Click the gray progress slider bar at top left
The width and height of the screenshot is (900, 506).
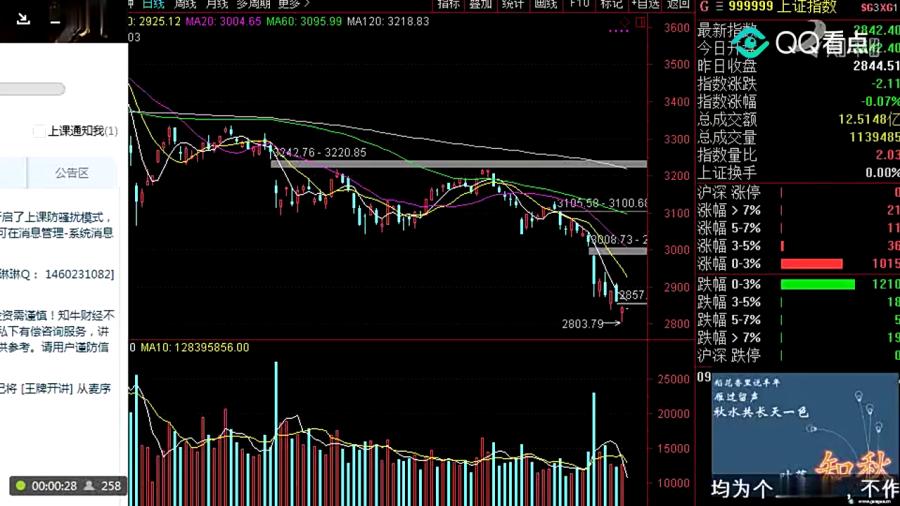[x=32, y=89]
